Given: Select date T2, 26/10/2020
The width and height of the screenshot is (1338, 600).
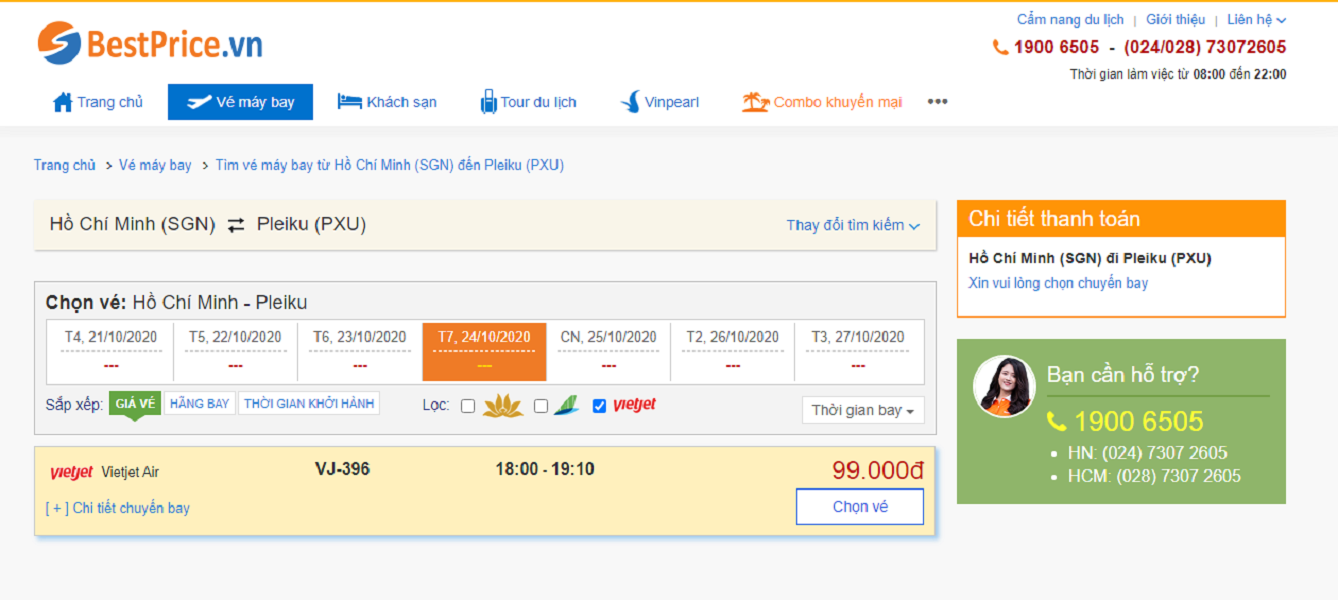Looking at the screenshot, I should pos(732,351).
